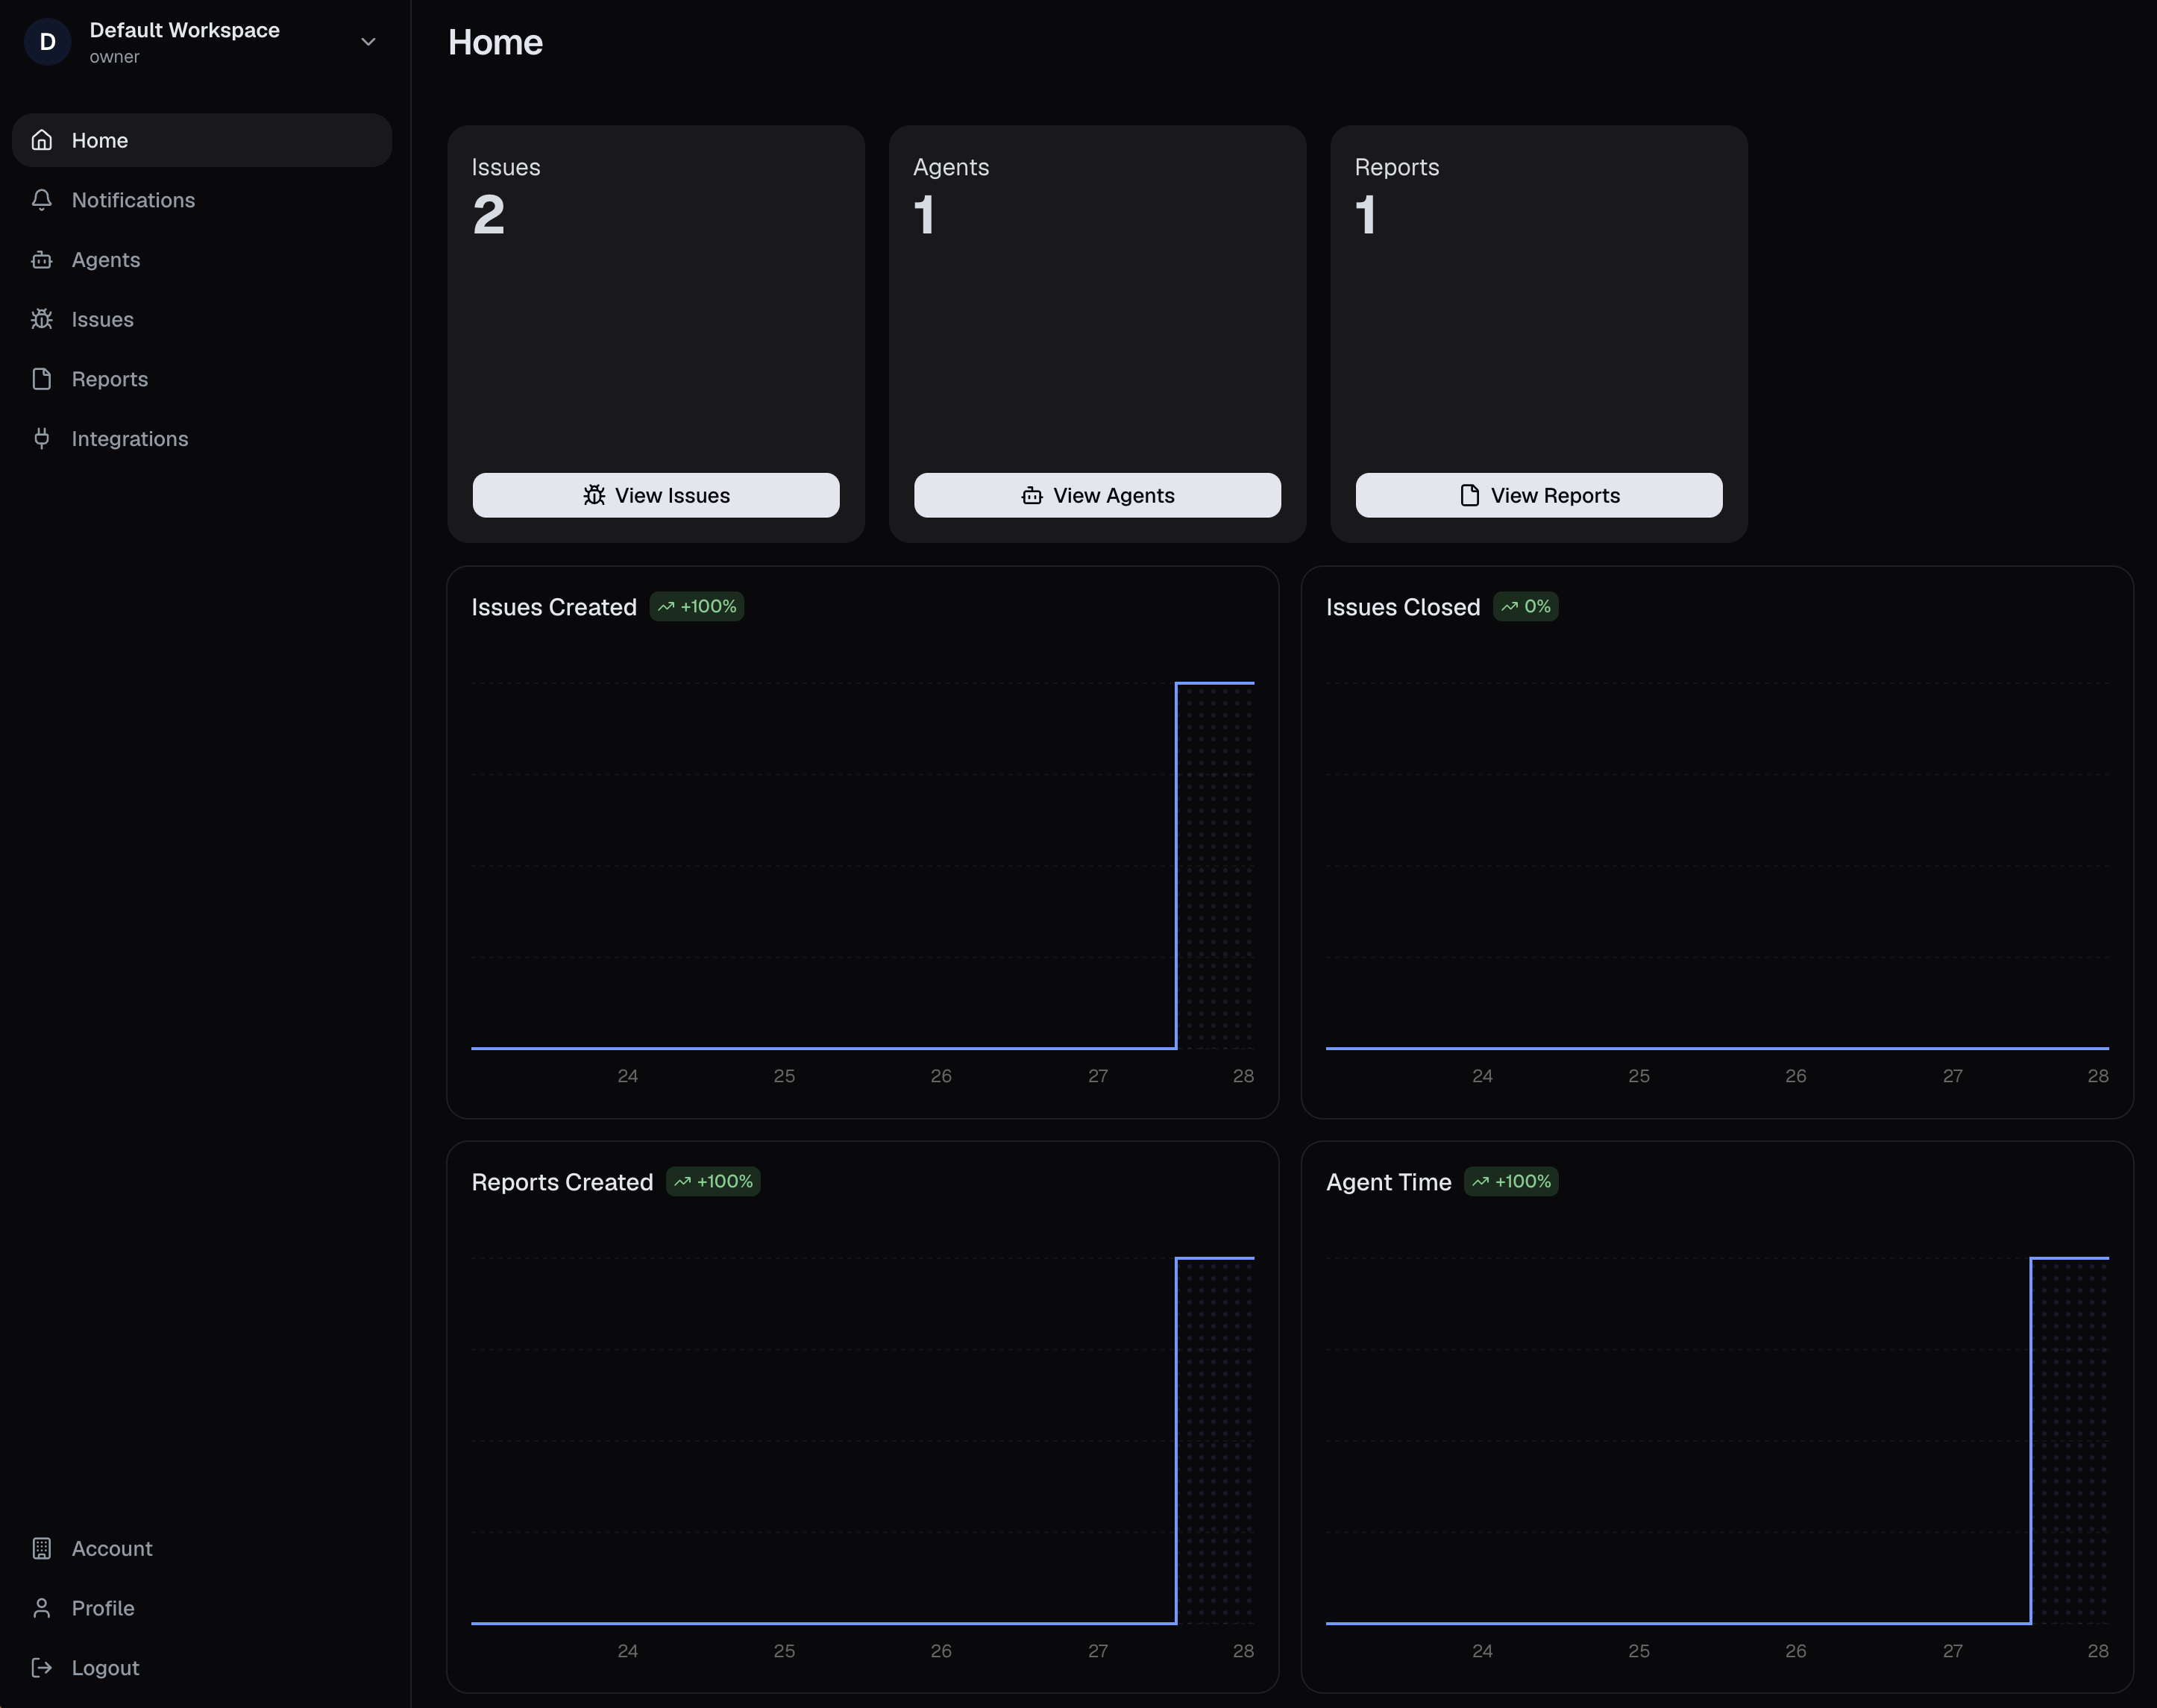
Task: Open the Default Workspace switcher name
Action: 185,30
